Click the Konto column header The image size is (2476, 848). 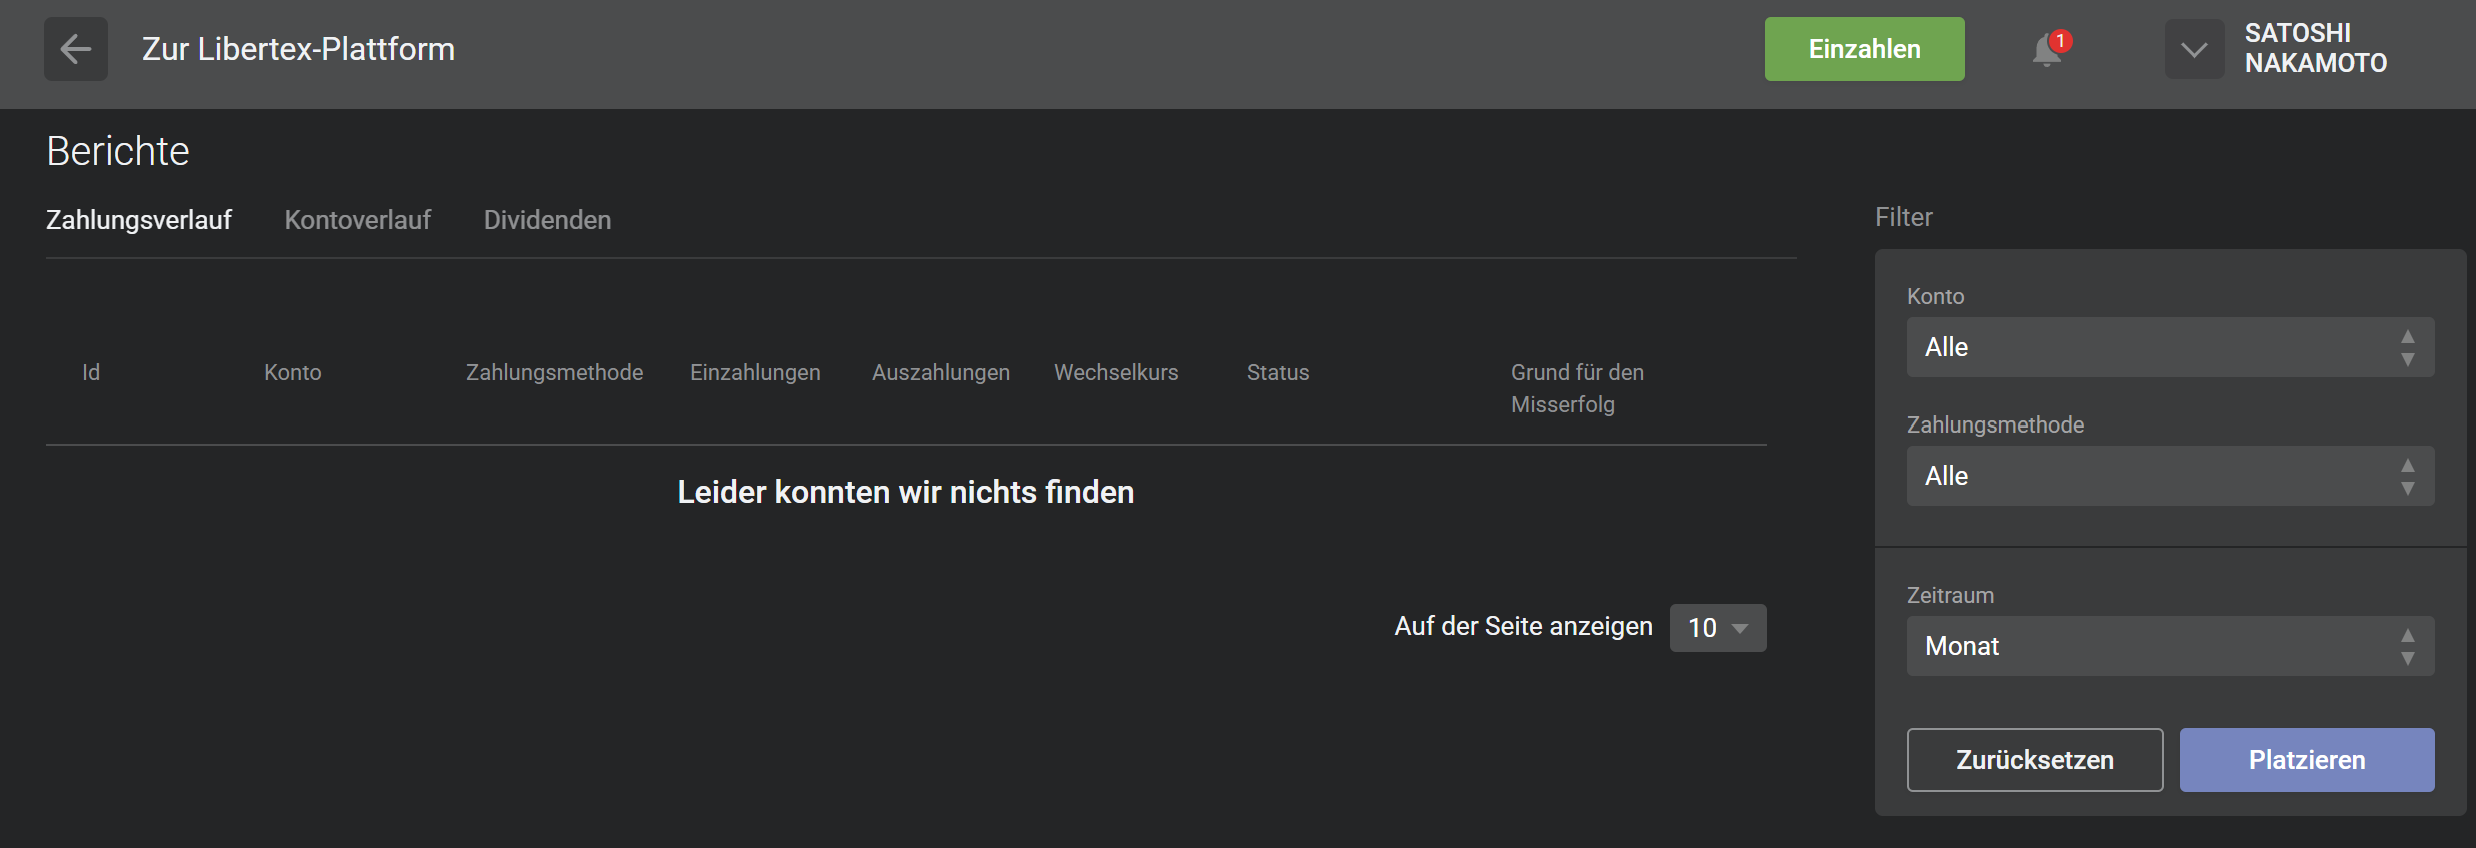click(293, 372)
